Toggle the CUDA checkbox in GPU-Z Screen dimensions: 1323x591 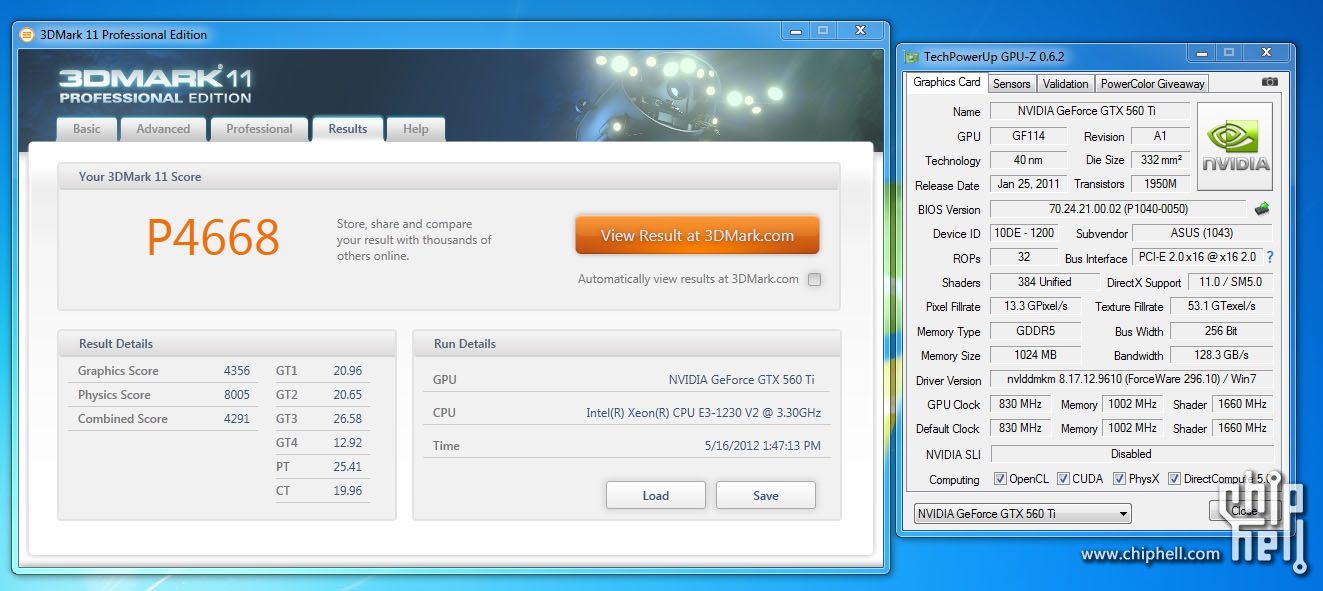[x=1063, y=479]
